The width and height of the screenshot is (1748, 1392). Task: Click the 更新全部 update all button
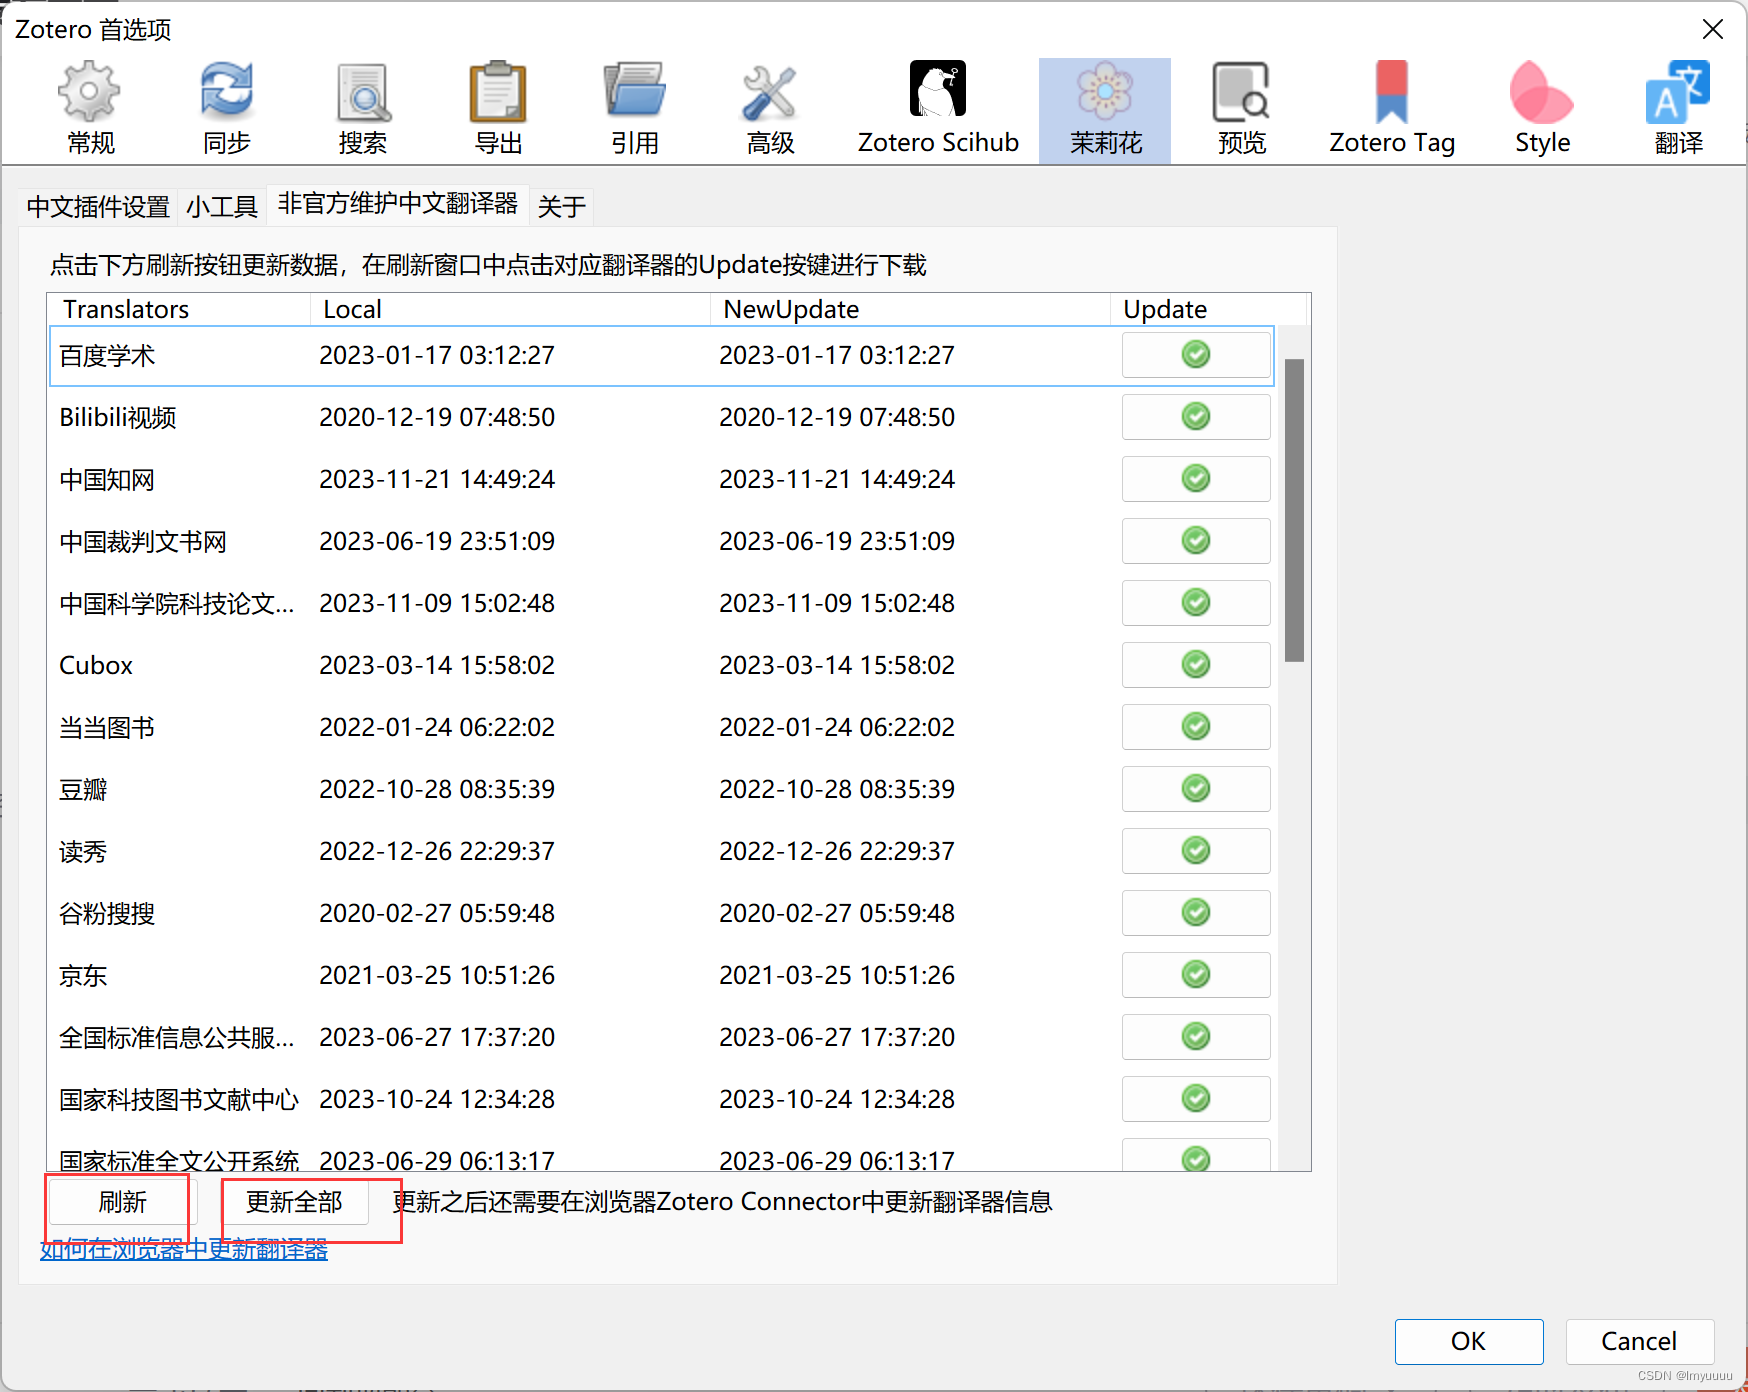point(294,1202)
